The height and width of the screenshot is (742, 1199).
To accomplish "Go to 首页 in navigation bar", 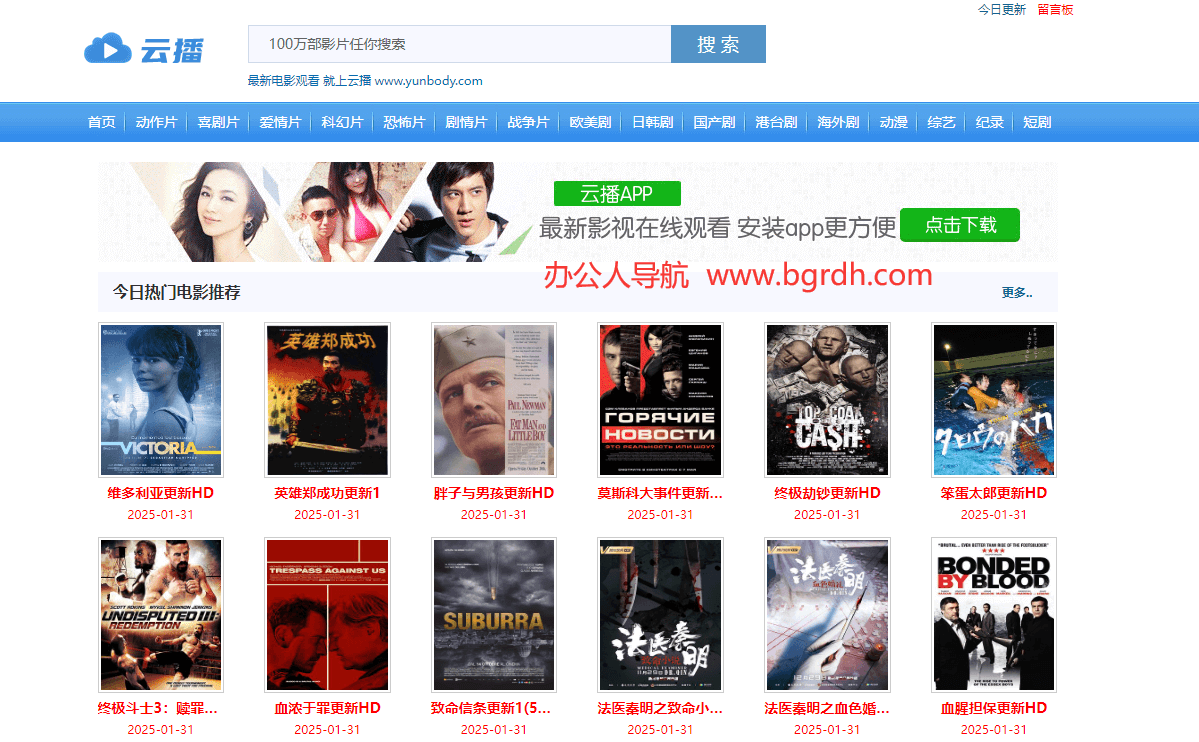I will [x=102, y=122].
